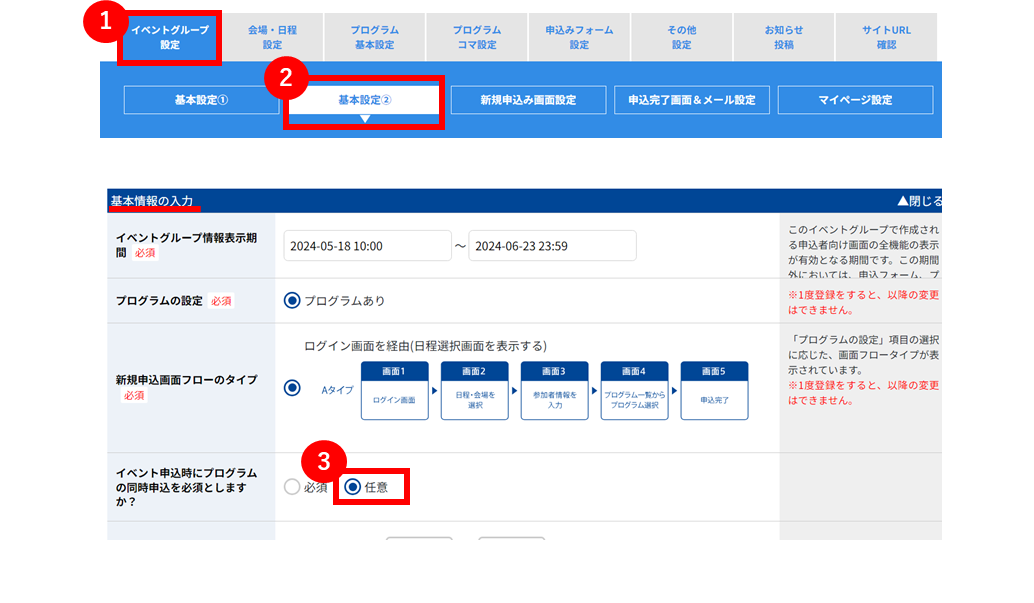Screen dimensions: 1034x603
Task: Open 申込完了画面＆メール設定 sub-tab
Action: [692, 100]
